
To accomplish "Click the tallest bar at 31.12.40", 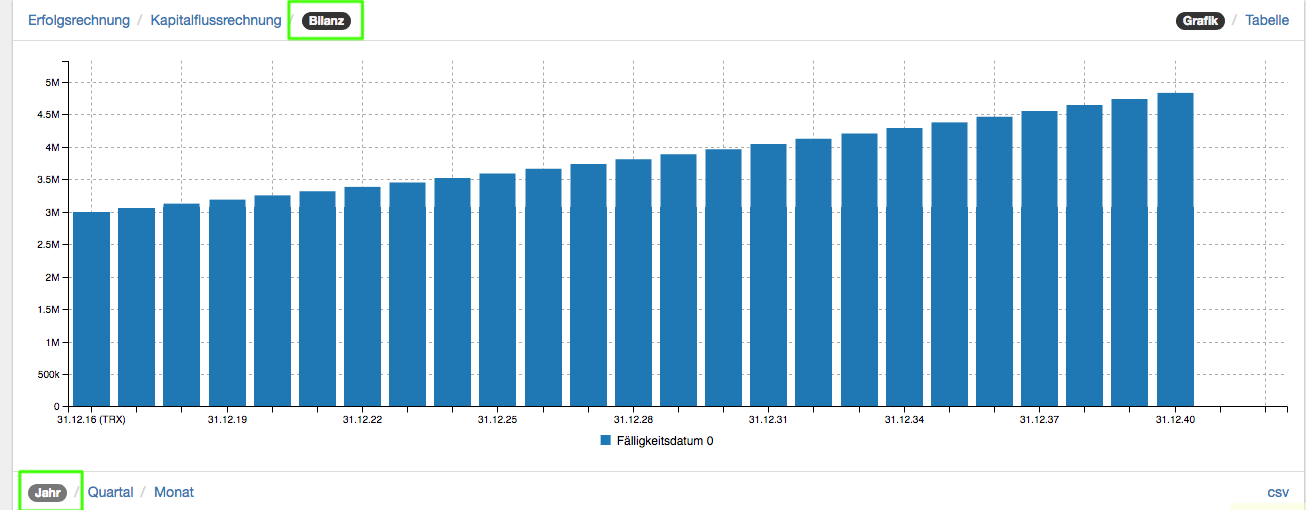I will click(1175, 250).
